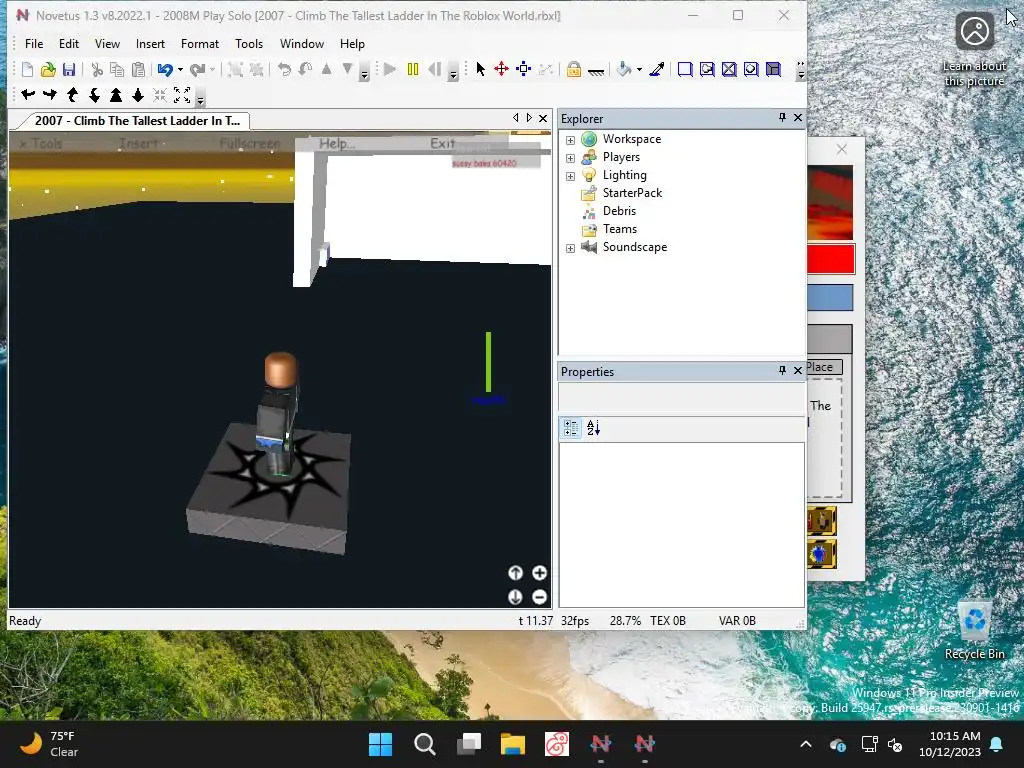Click the Cut scissors icon
Viewport: 1024px width, 768px height.
(97, 69)
